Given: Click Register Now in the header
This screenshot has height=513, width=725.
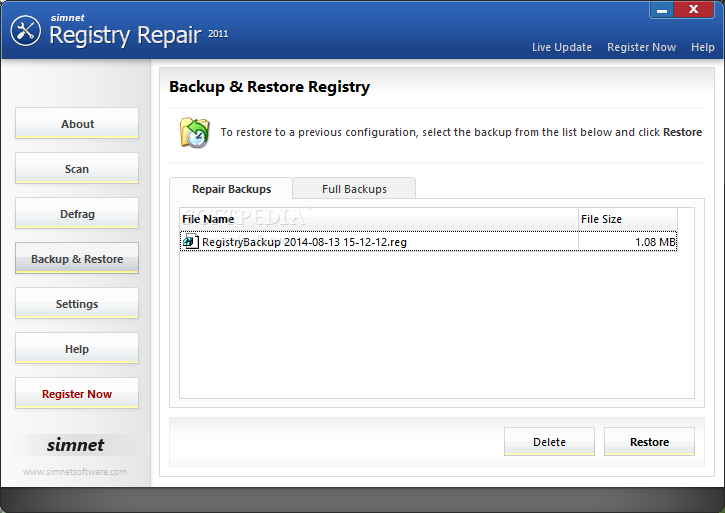Looking at the screenshot, I should (641, 47).
